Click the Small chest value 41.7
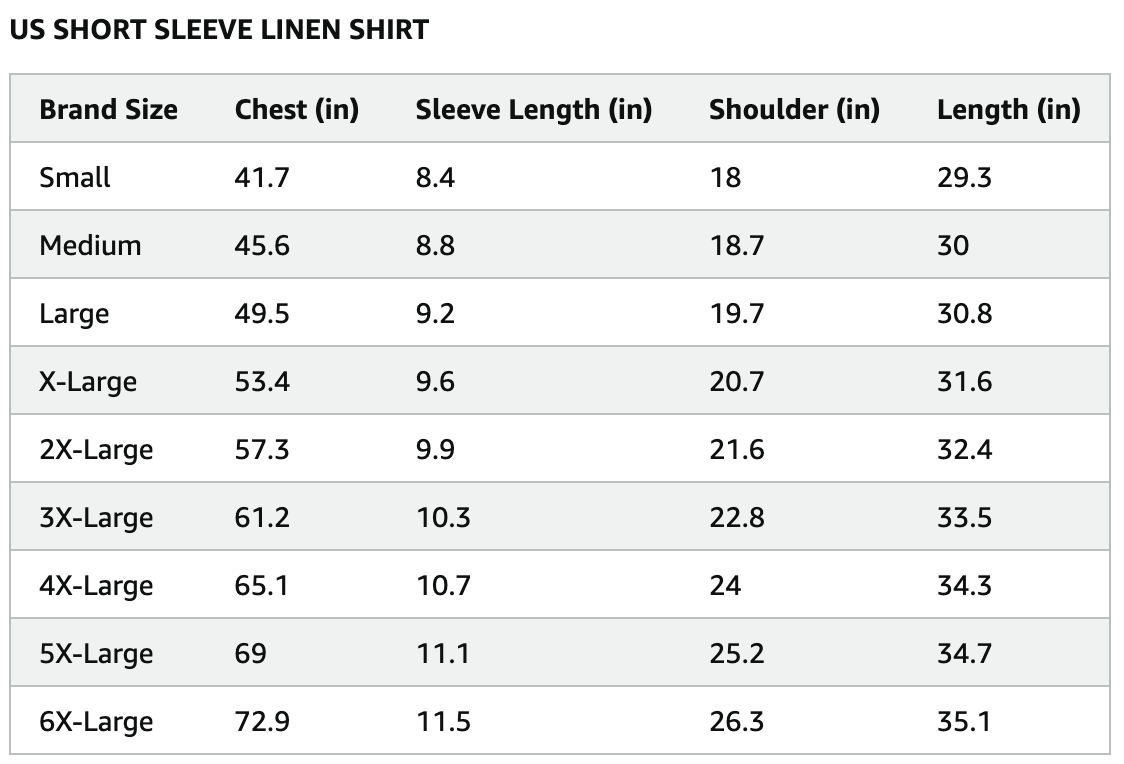Screen dimensions: 1124x764 click(x=262, y=177)
